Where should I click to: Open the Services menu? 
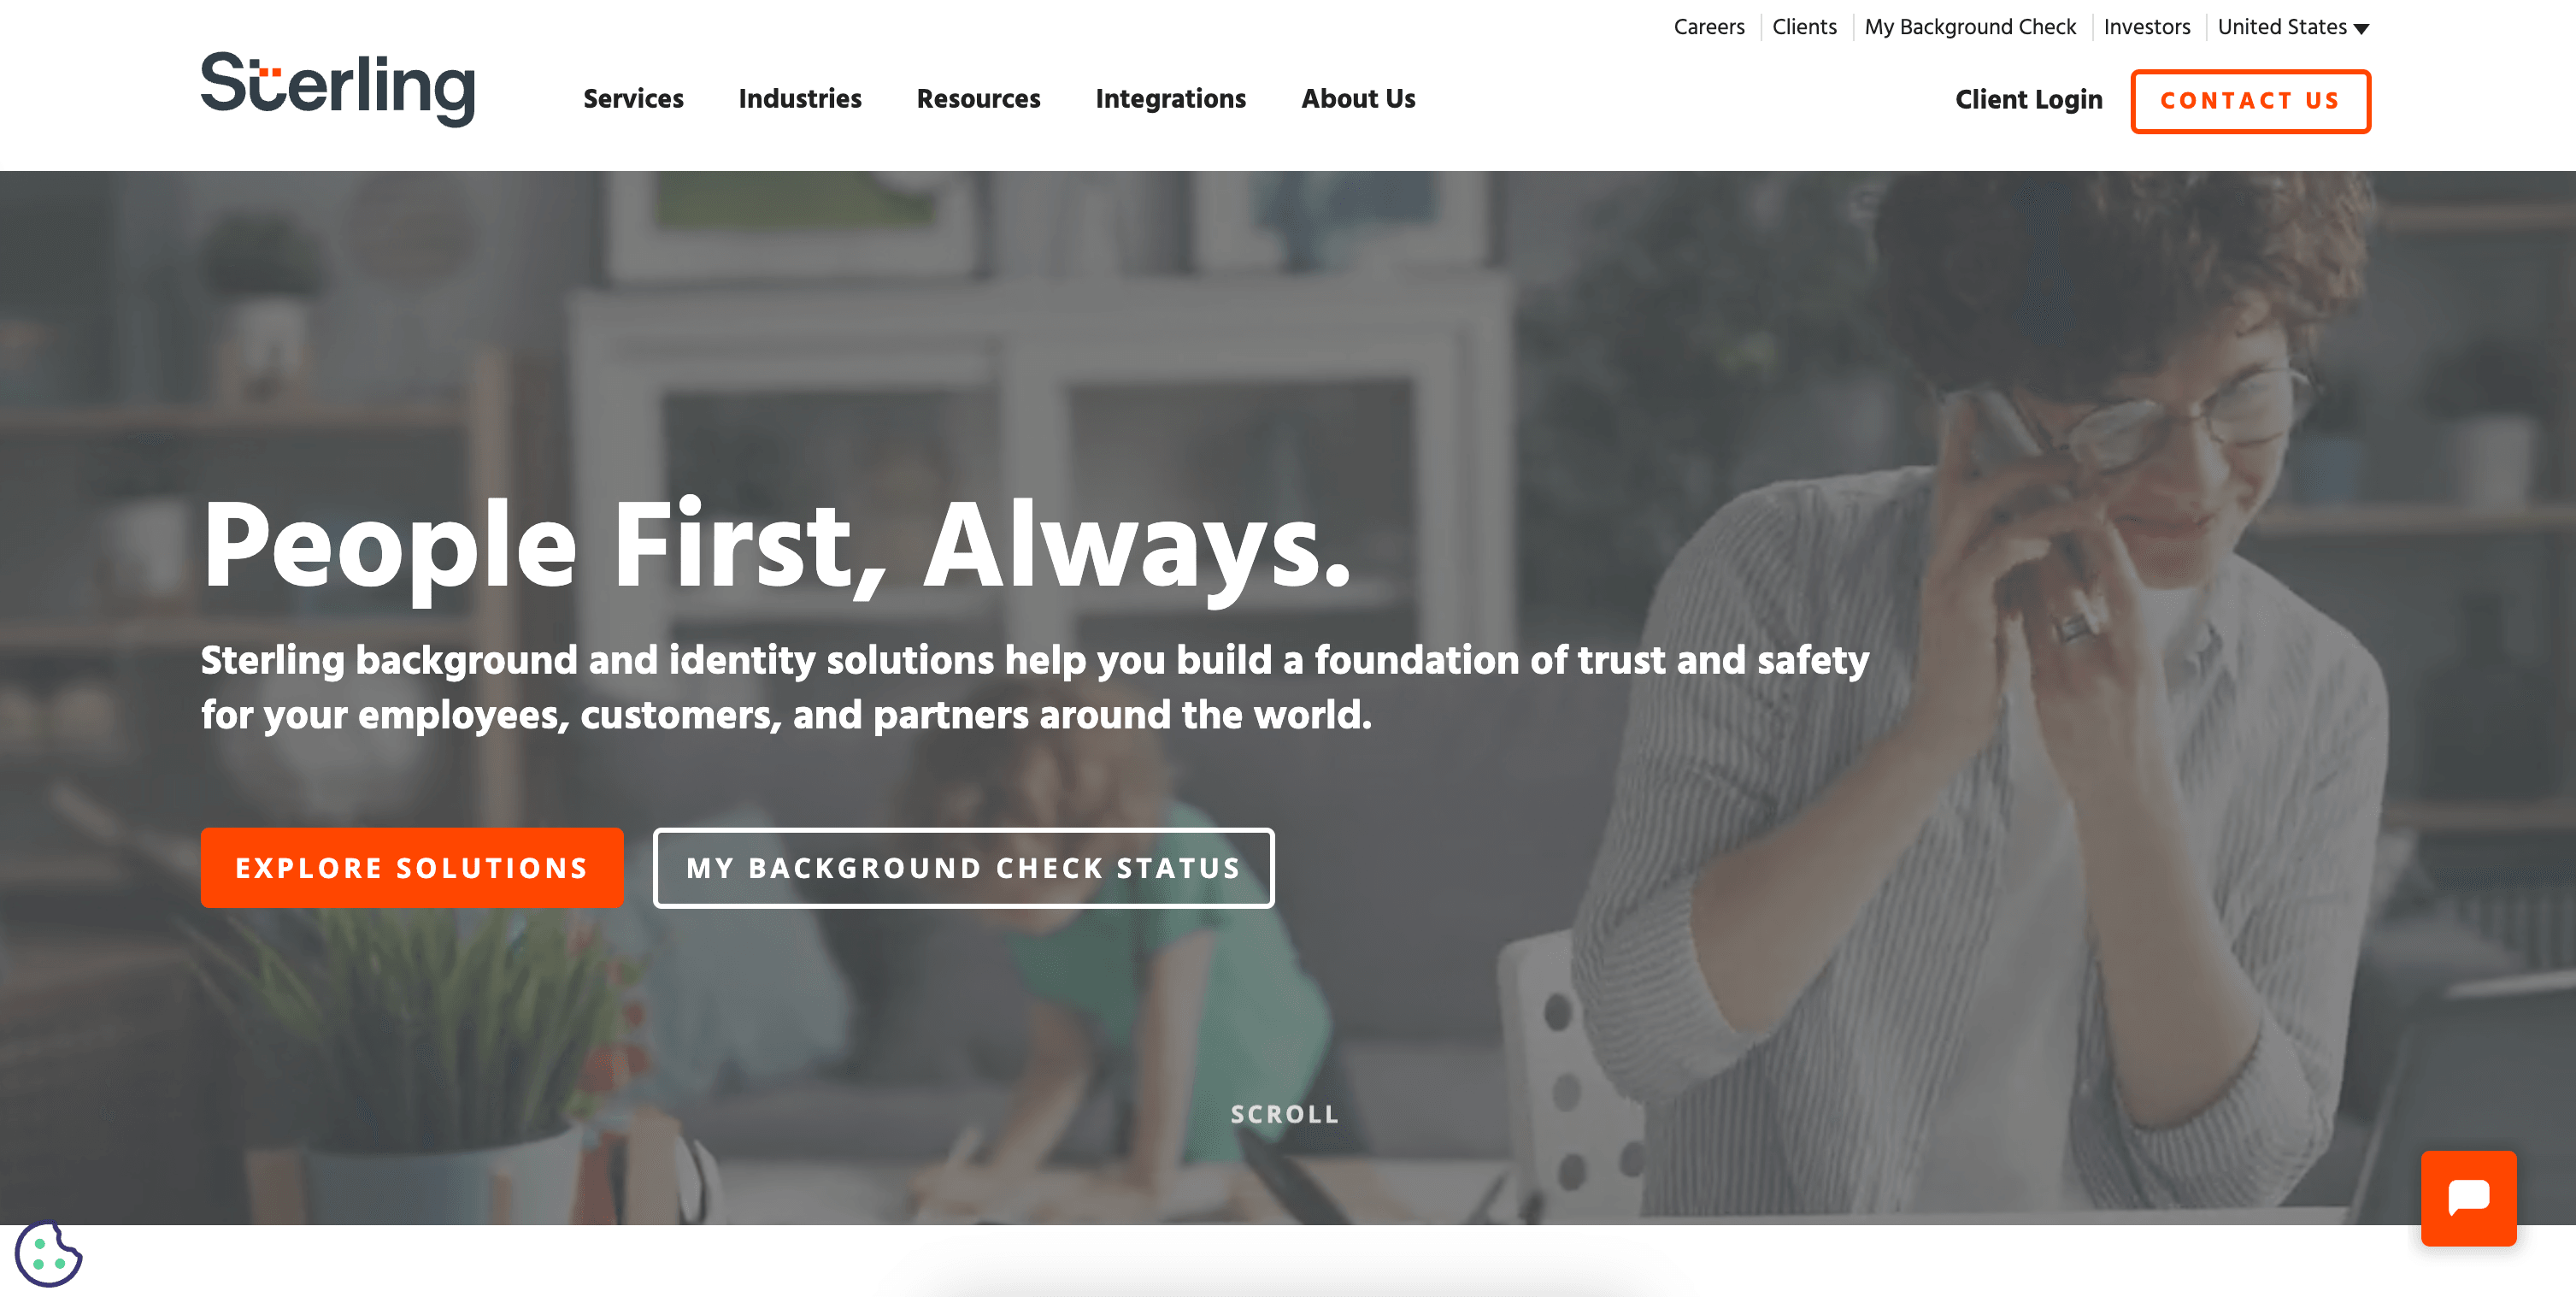click(633, 99)
